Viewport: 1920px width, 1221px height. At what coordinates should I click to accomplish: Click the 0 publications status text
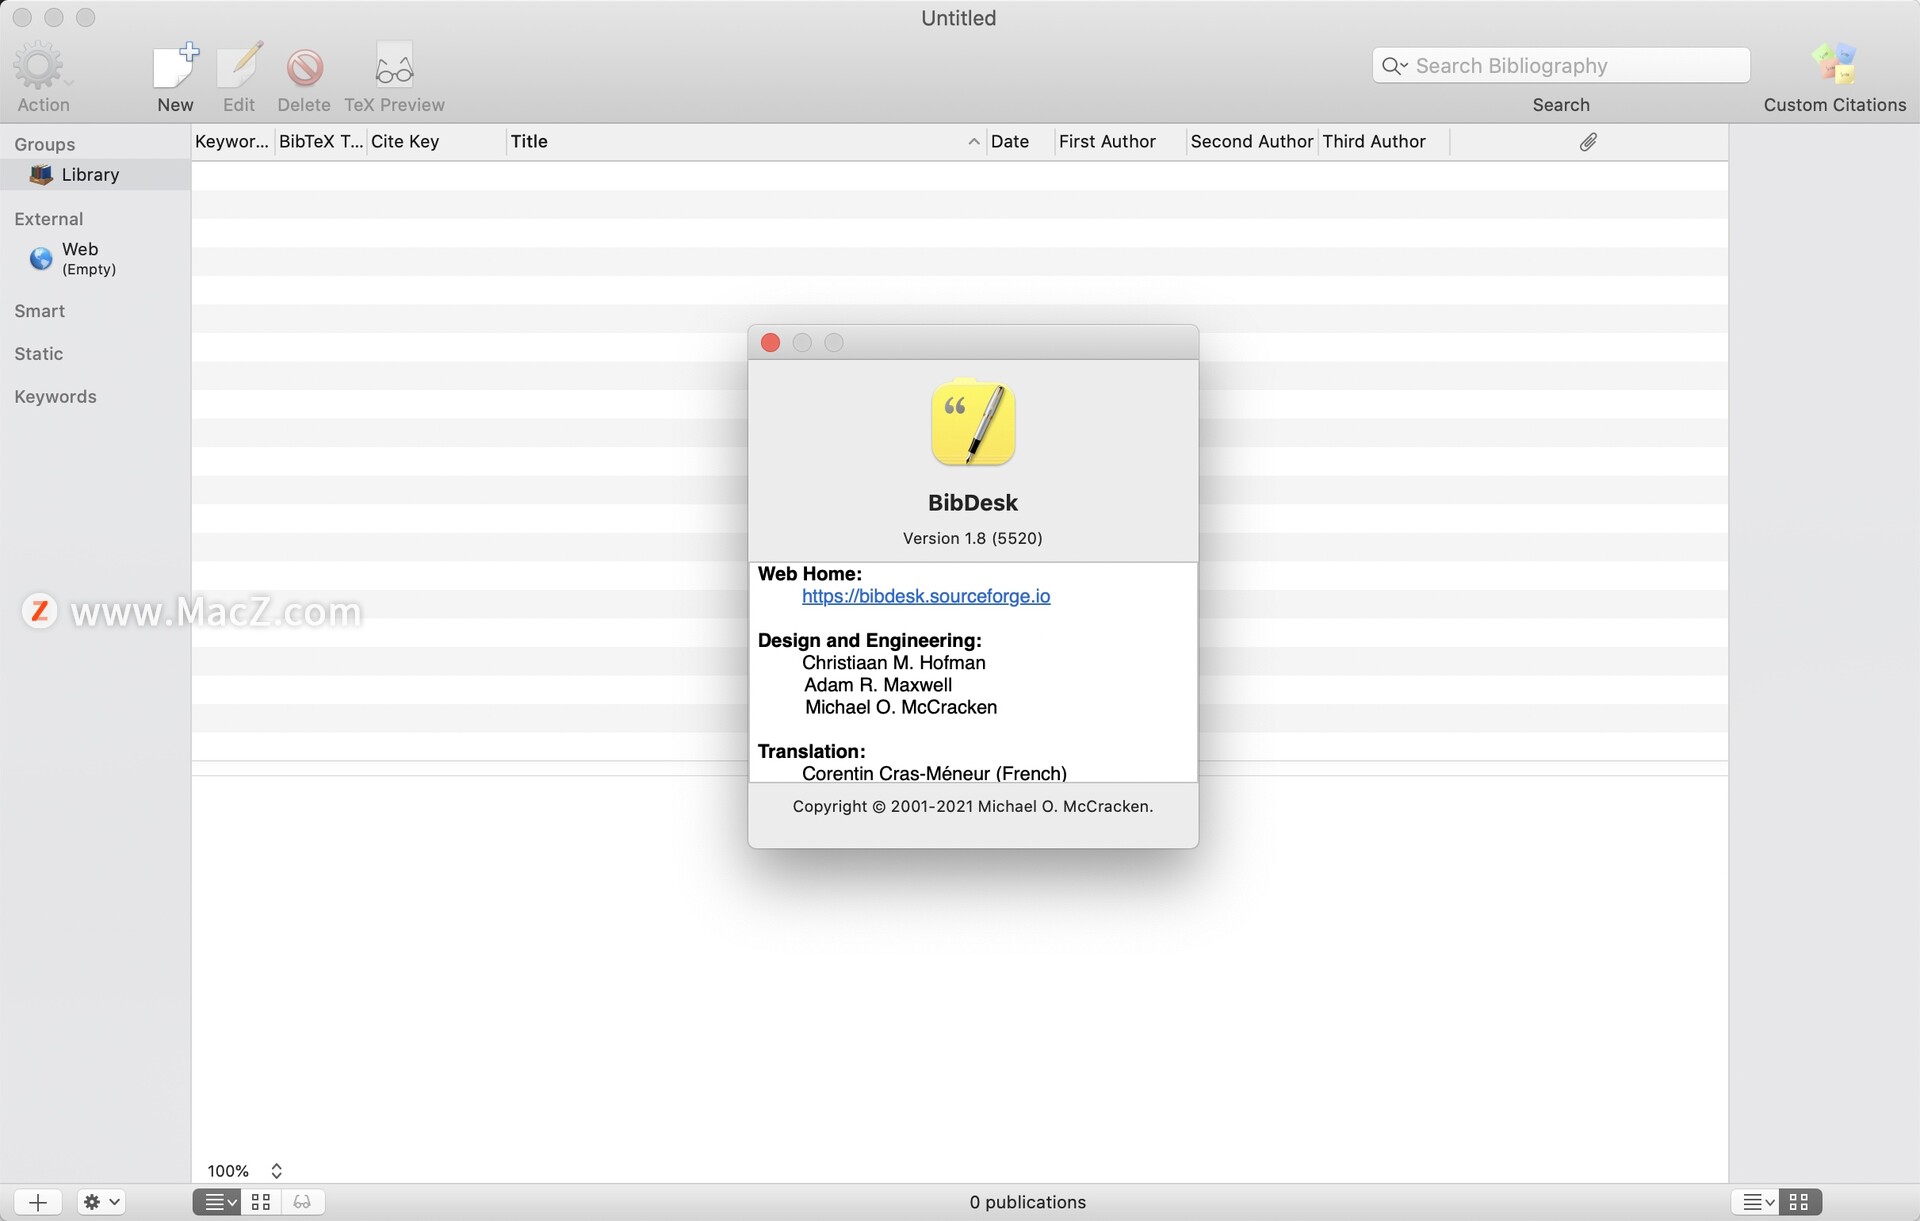point(1027,1202)
